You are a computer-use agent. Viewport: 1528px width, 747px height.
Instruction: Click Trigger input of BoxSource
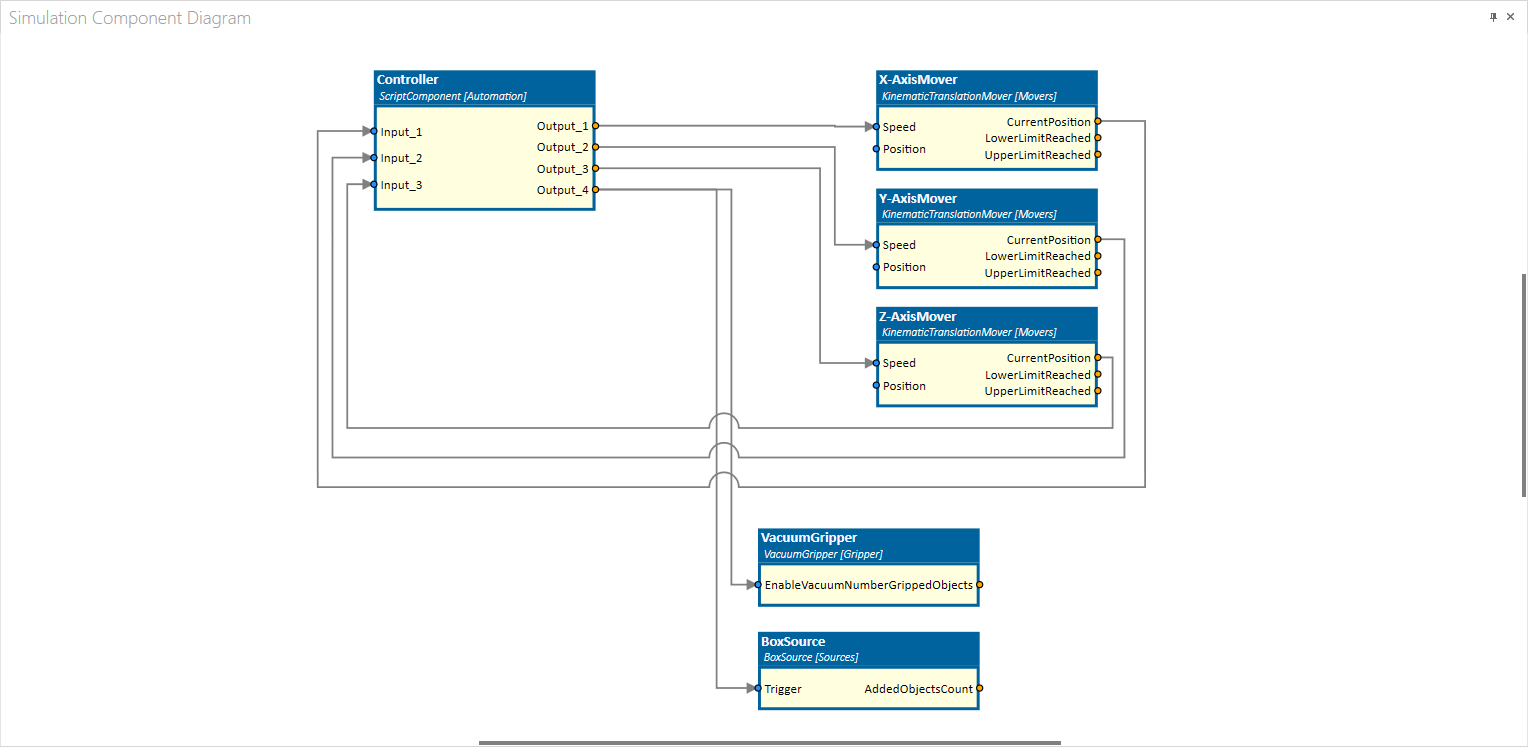pos(758,688)
